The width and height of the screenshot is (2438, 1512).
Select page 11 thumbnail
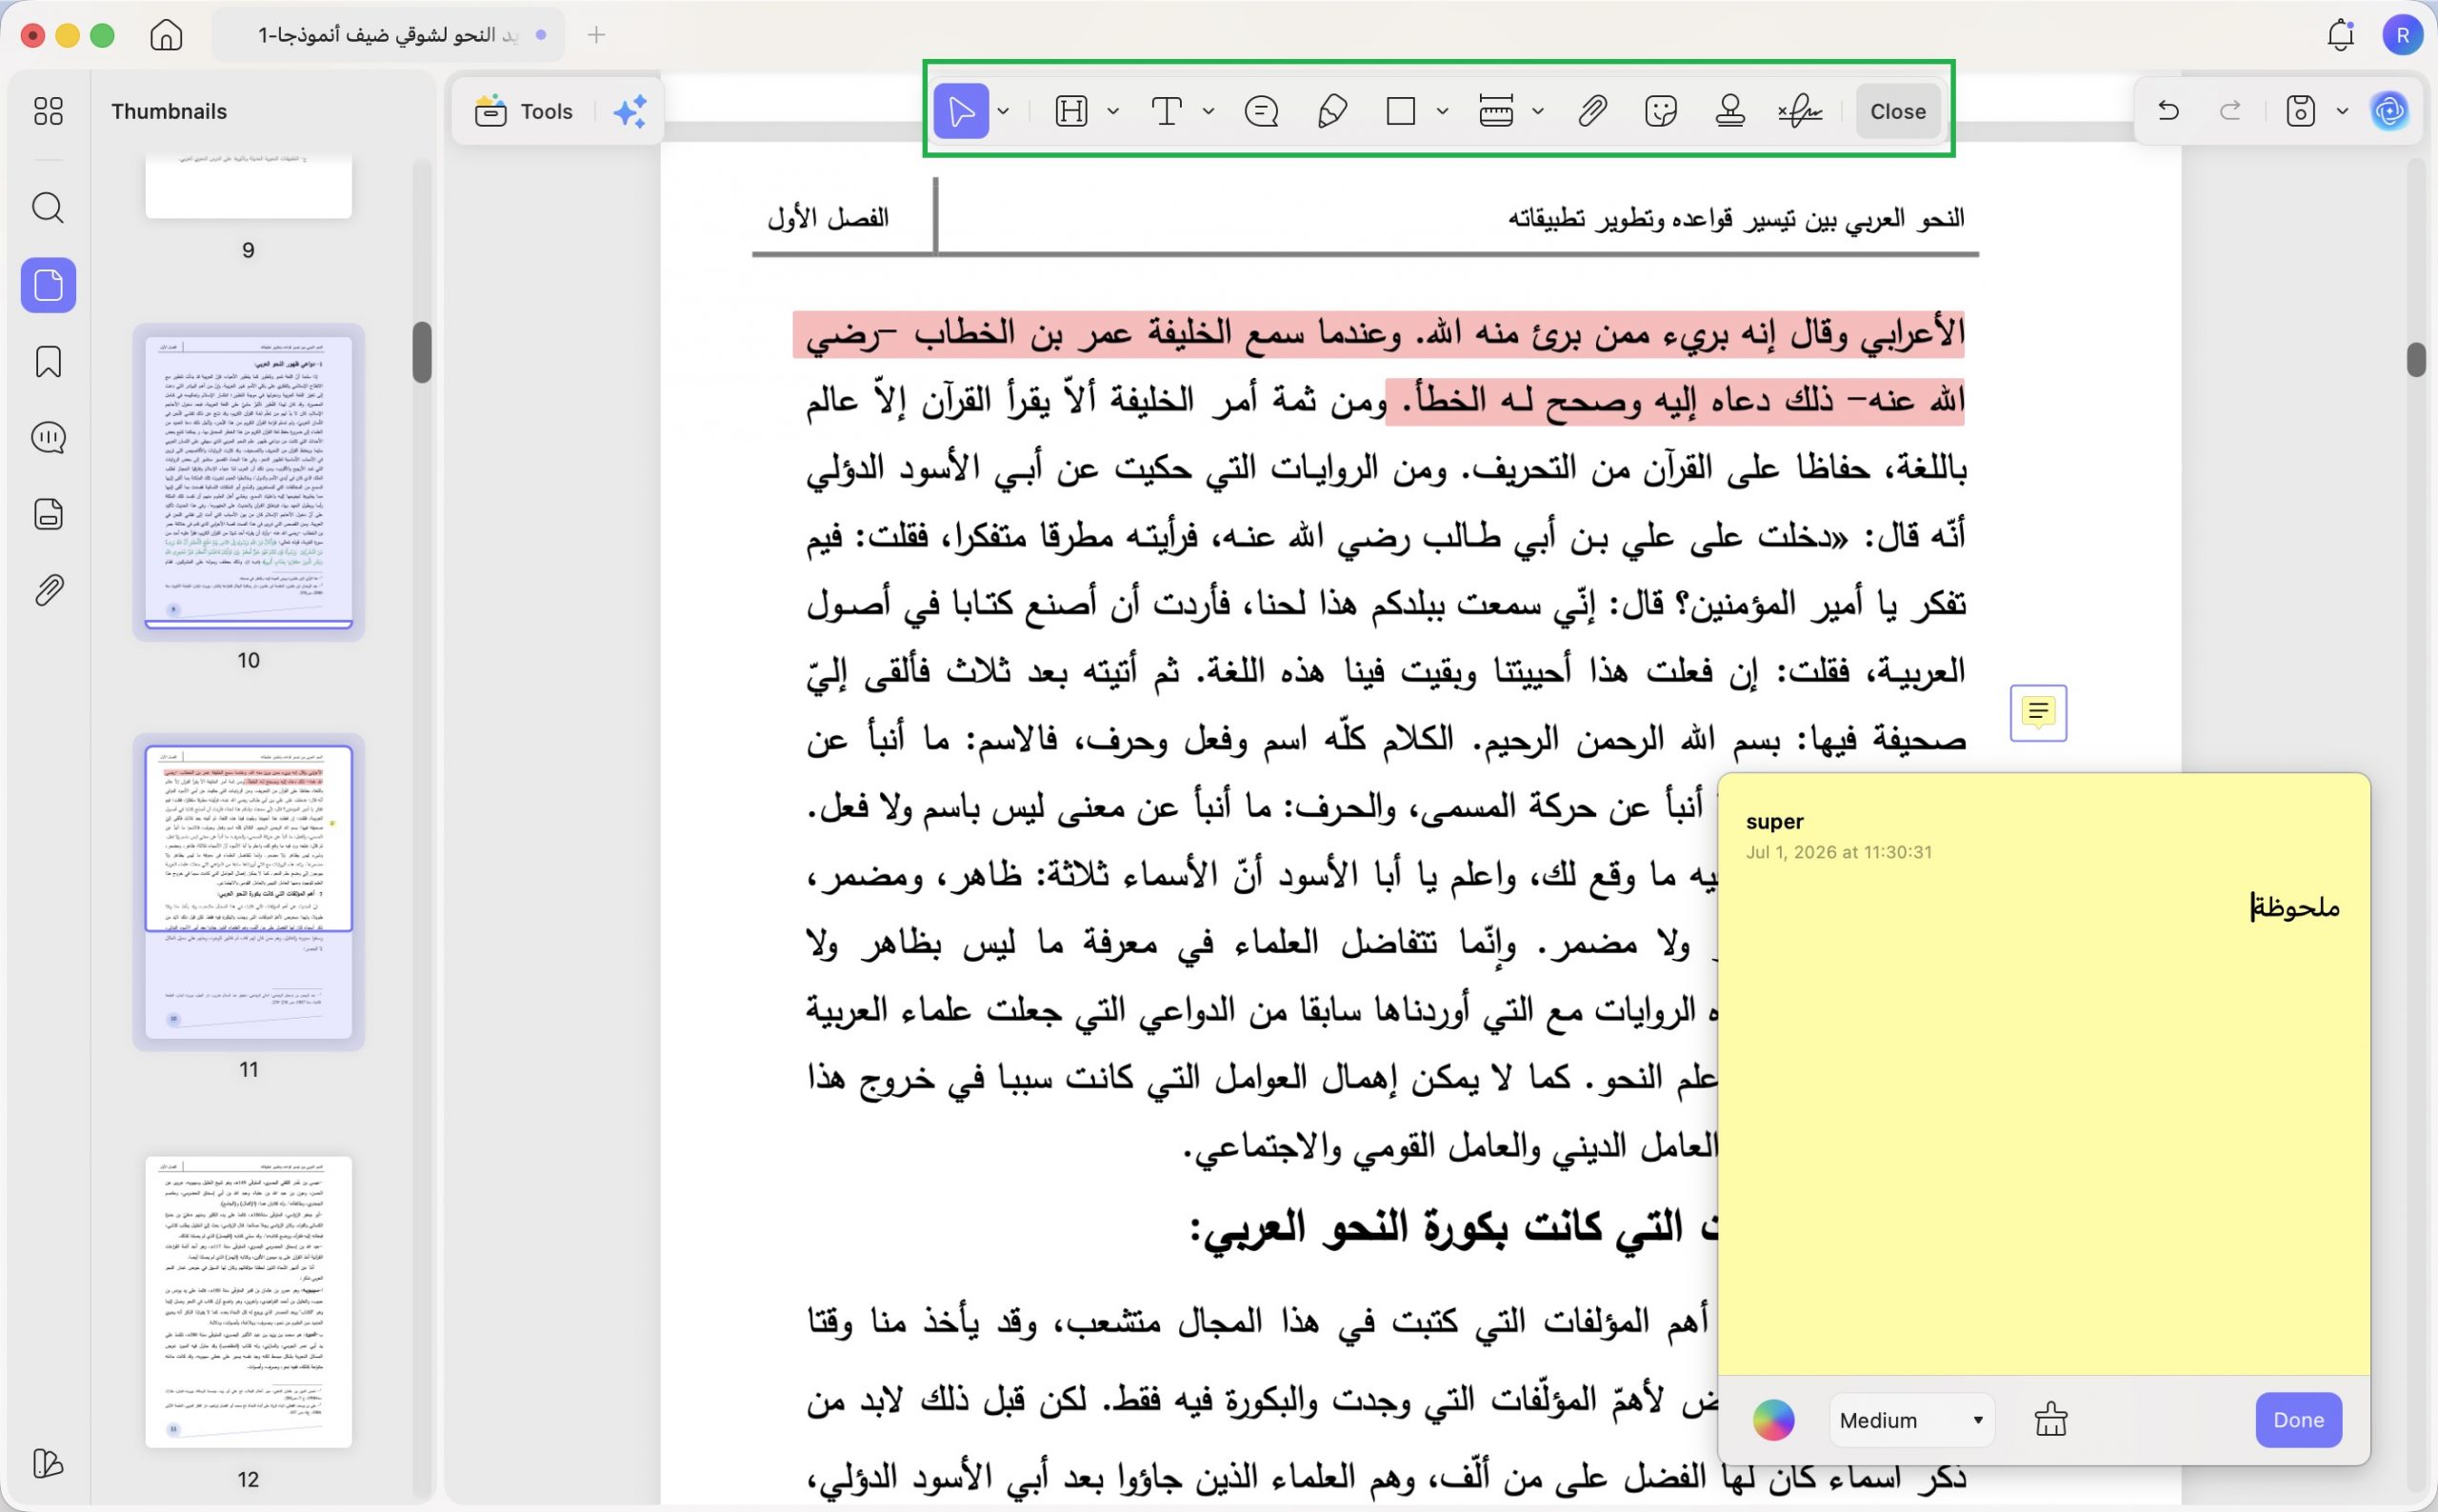tap(248, 892)
